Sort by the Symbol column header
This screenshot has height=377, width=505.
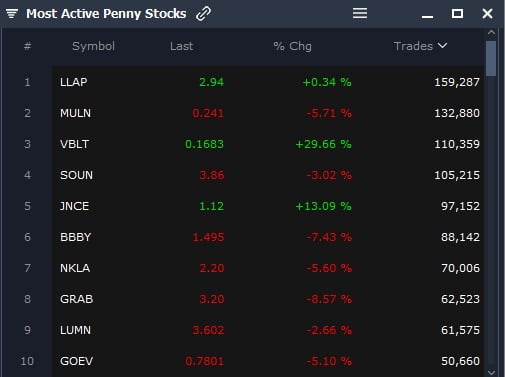tap(93, 46)
